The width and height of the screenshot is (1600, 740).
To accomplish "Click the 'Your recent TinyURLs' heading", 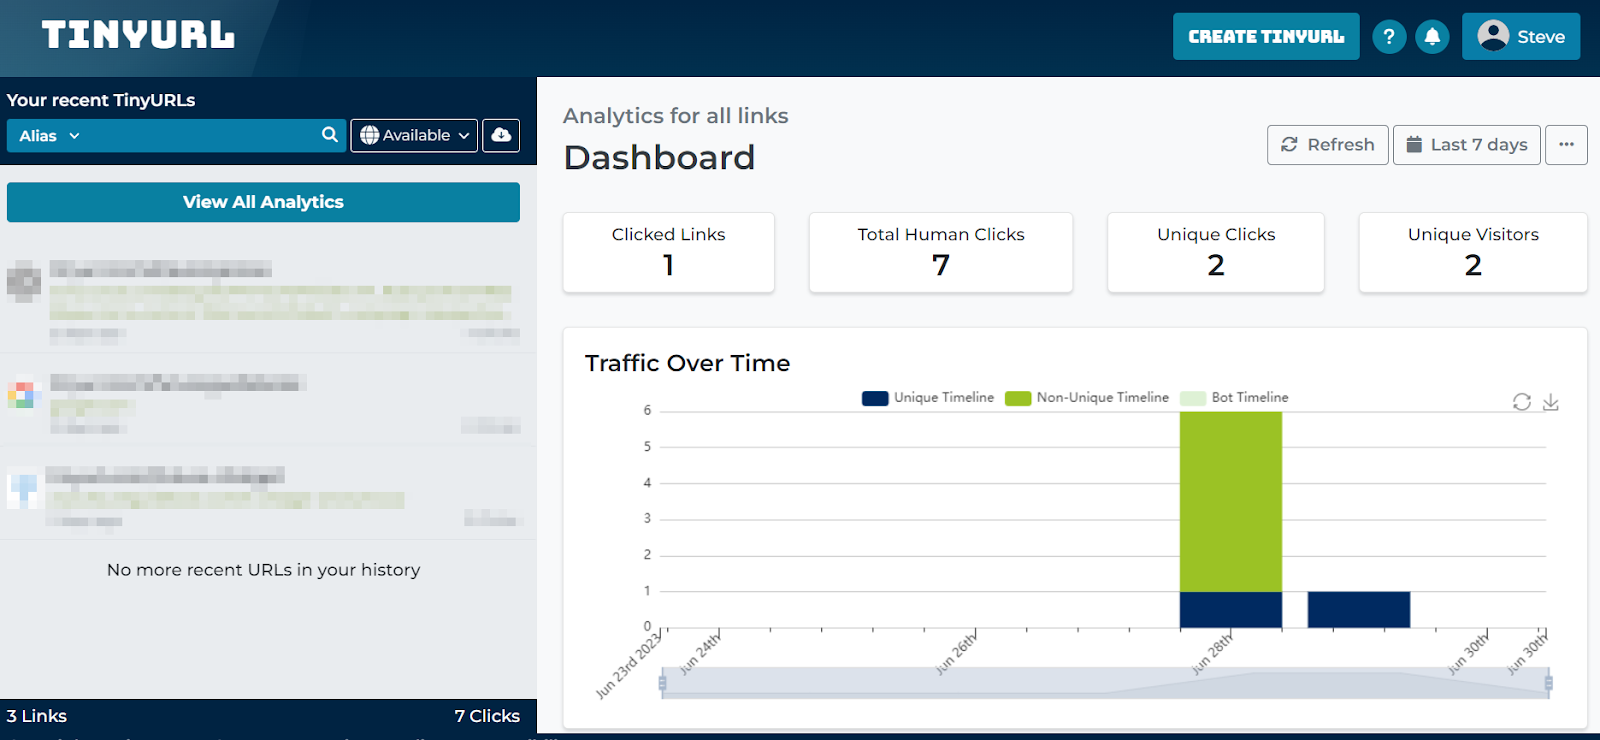I will [x=101, y=100].
